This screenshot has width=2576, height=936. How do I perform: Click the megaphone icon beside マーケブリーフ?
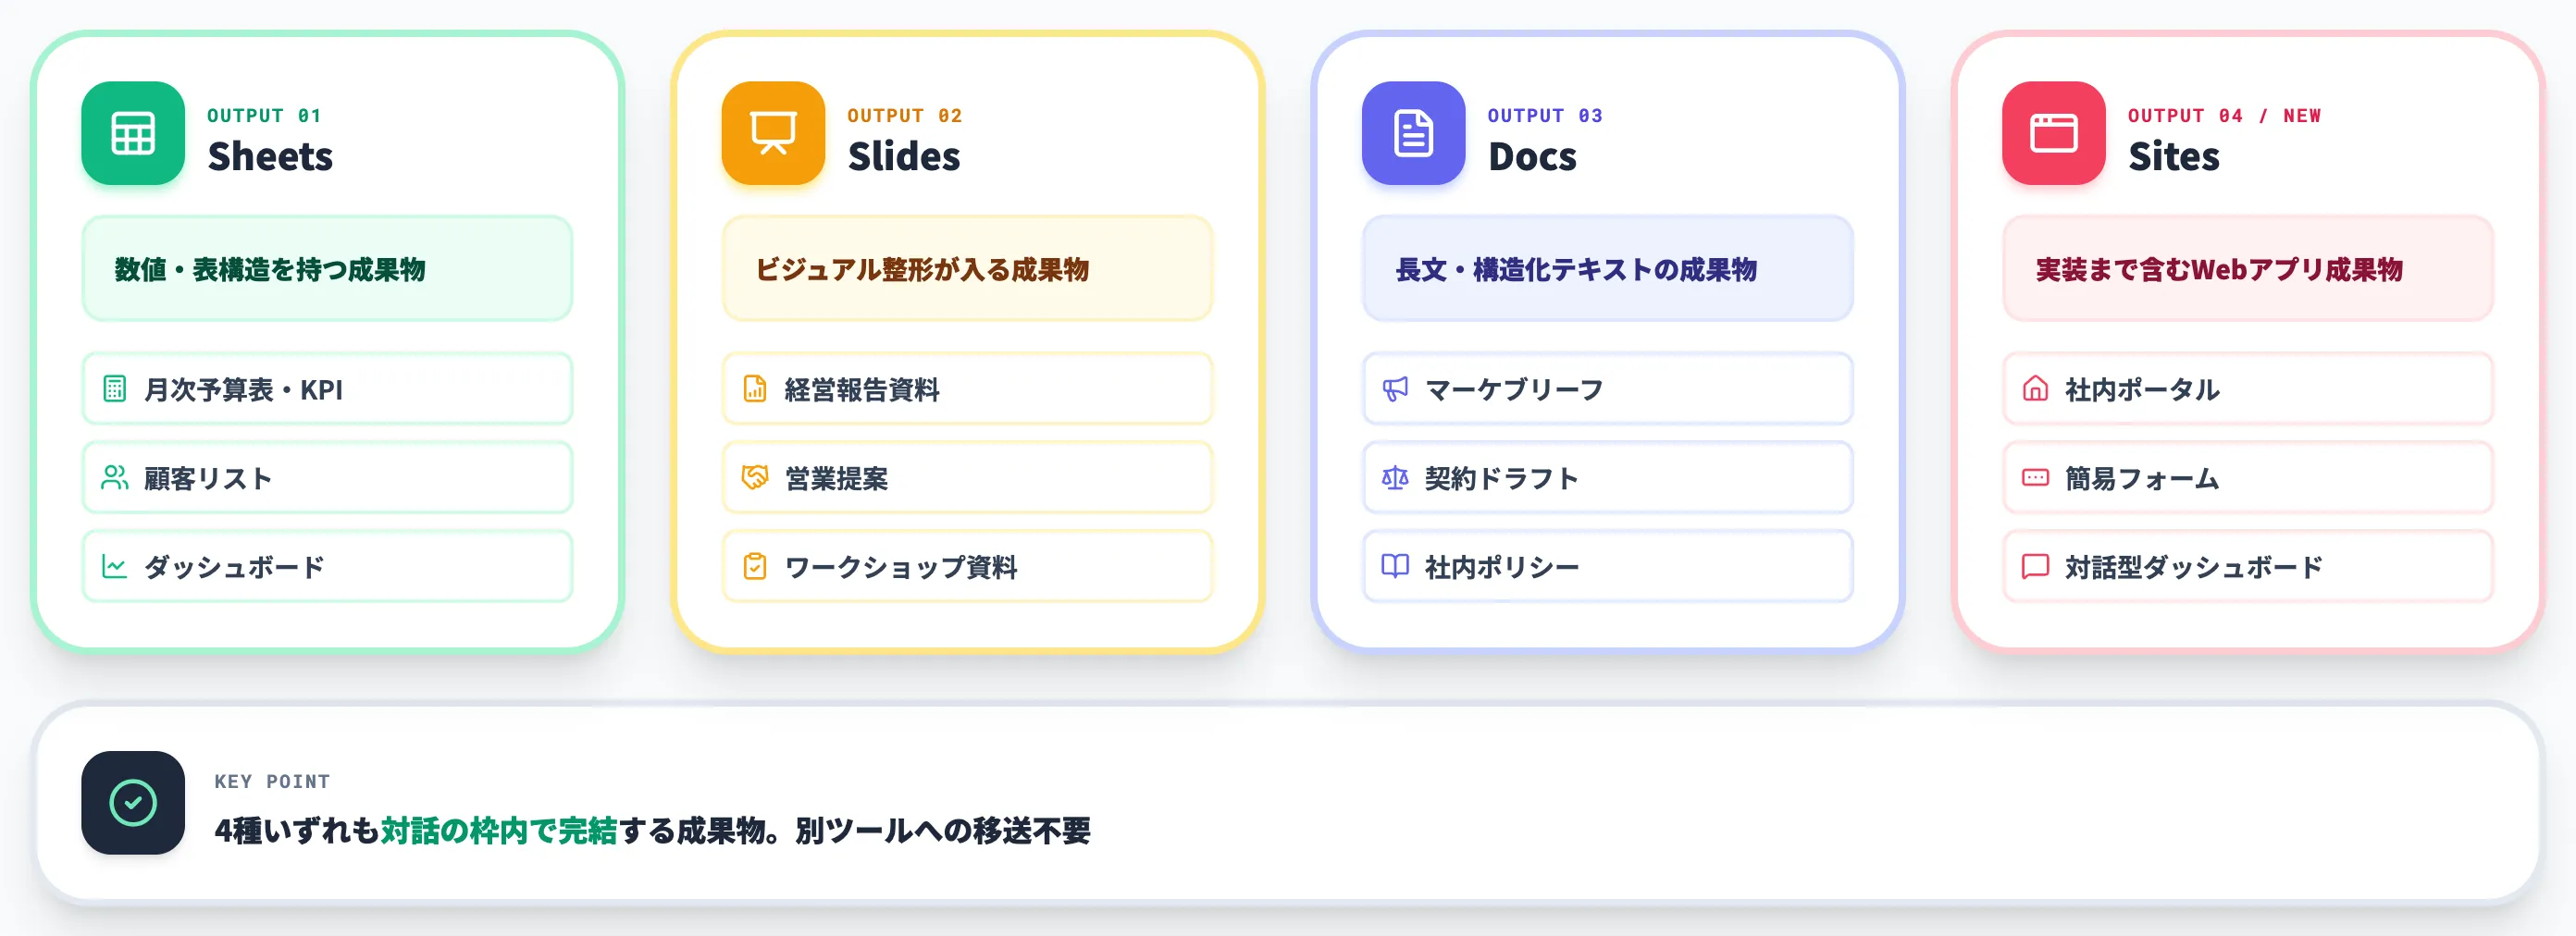pos(1395,389)
